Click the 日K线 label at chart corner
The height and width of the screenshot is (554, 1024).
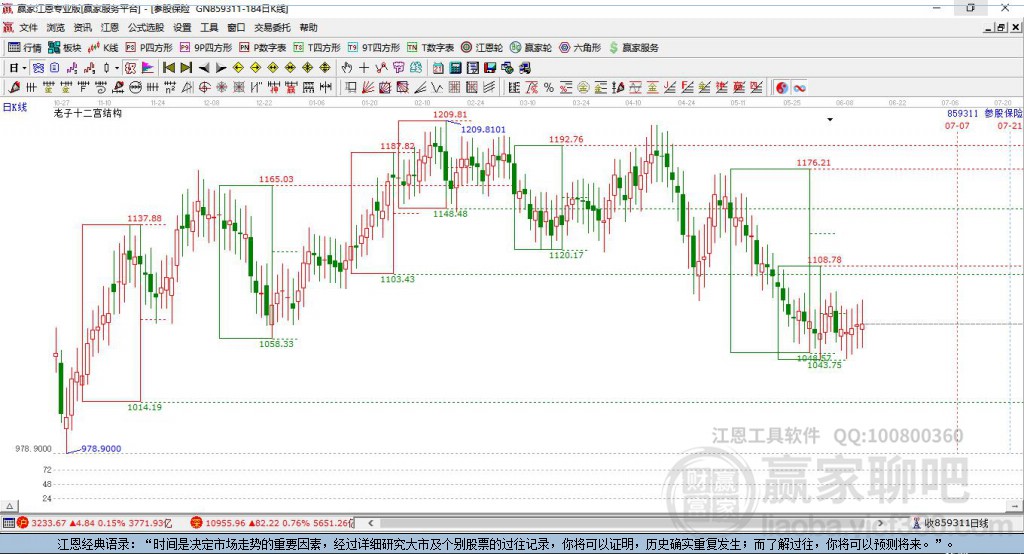tap(15, 107)
